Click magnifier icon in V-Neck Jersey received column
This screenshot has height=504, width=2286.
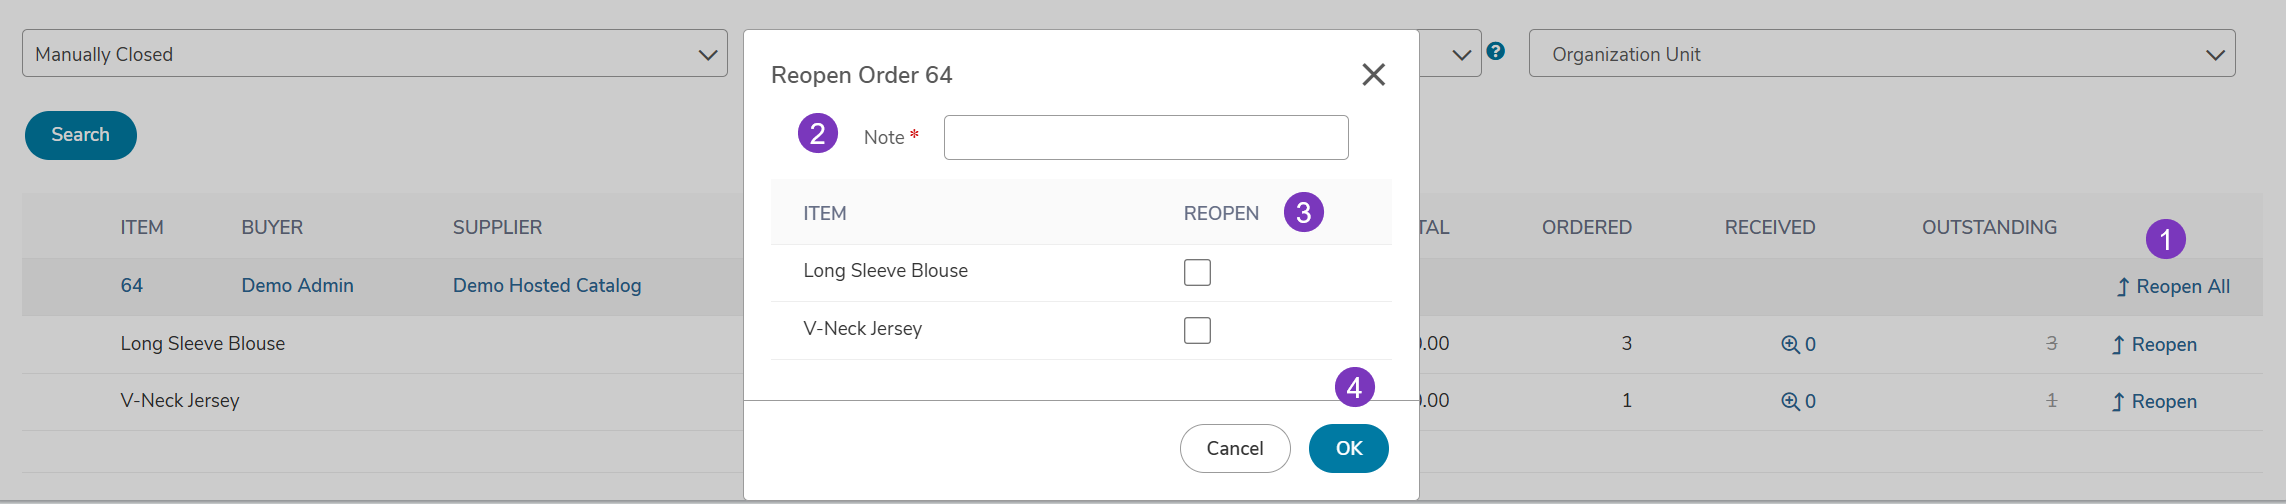click(1790, 401)
